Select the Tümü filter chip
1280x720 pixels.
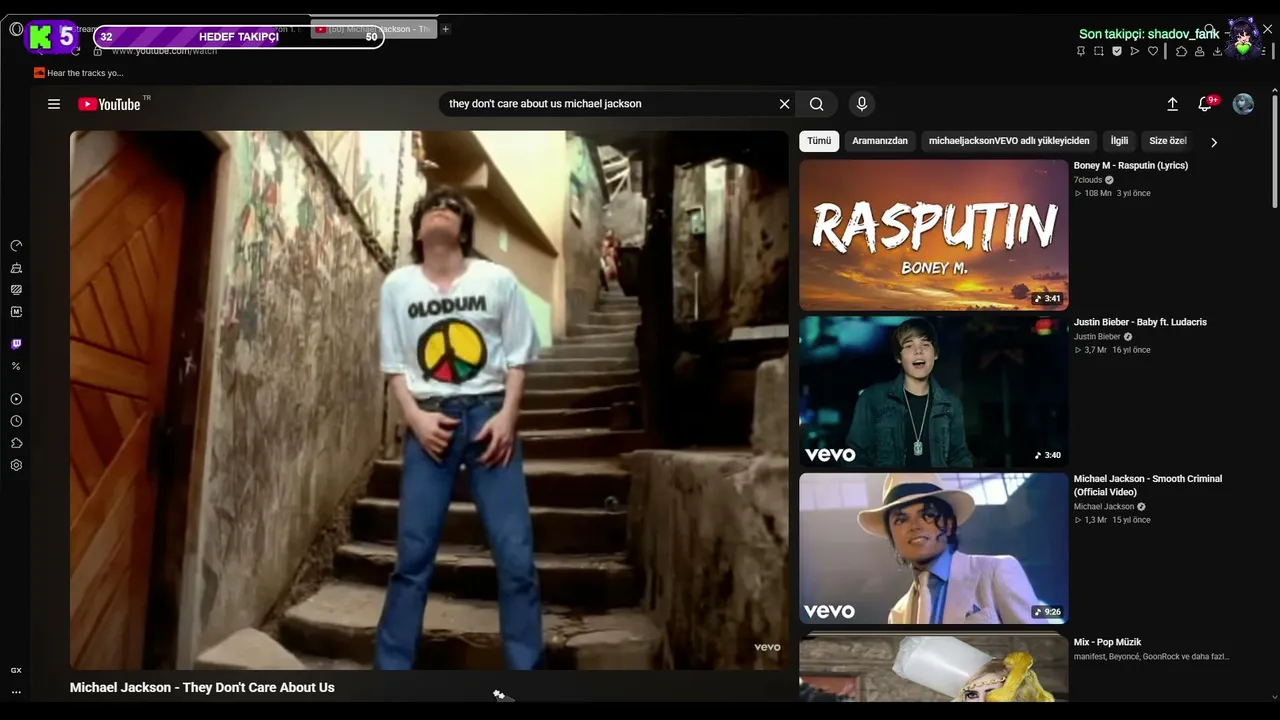click(819, 141)
